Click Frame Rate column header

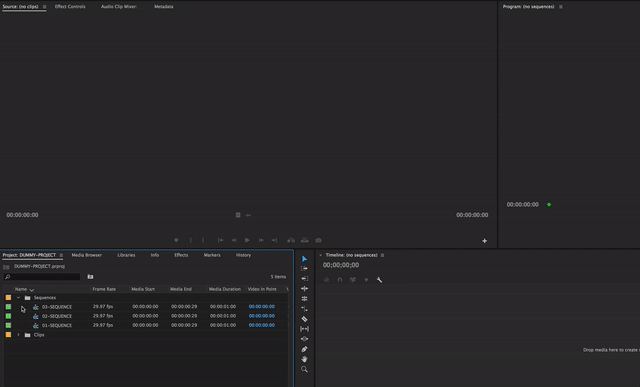coord(104,289)
